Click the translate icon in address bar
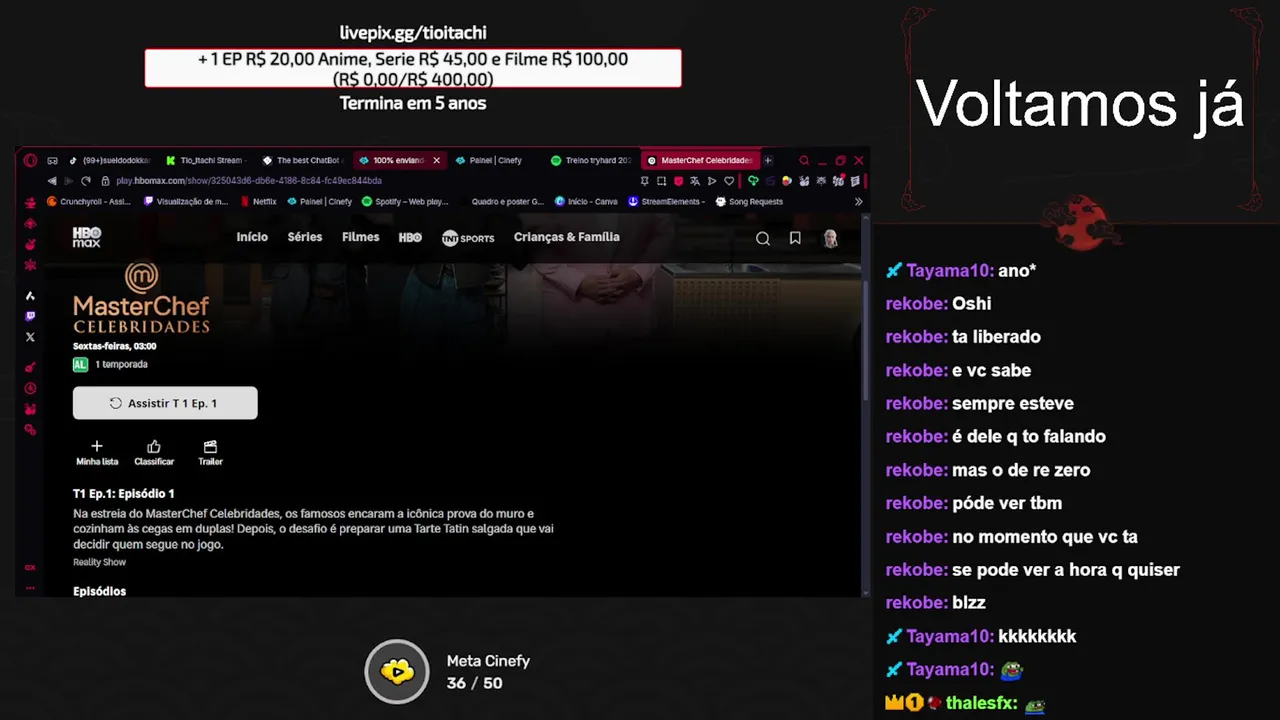1280x720 pixels. [x=695, y=181]
